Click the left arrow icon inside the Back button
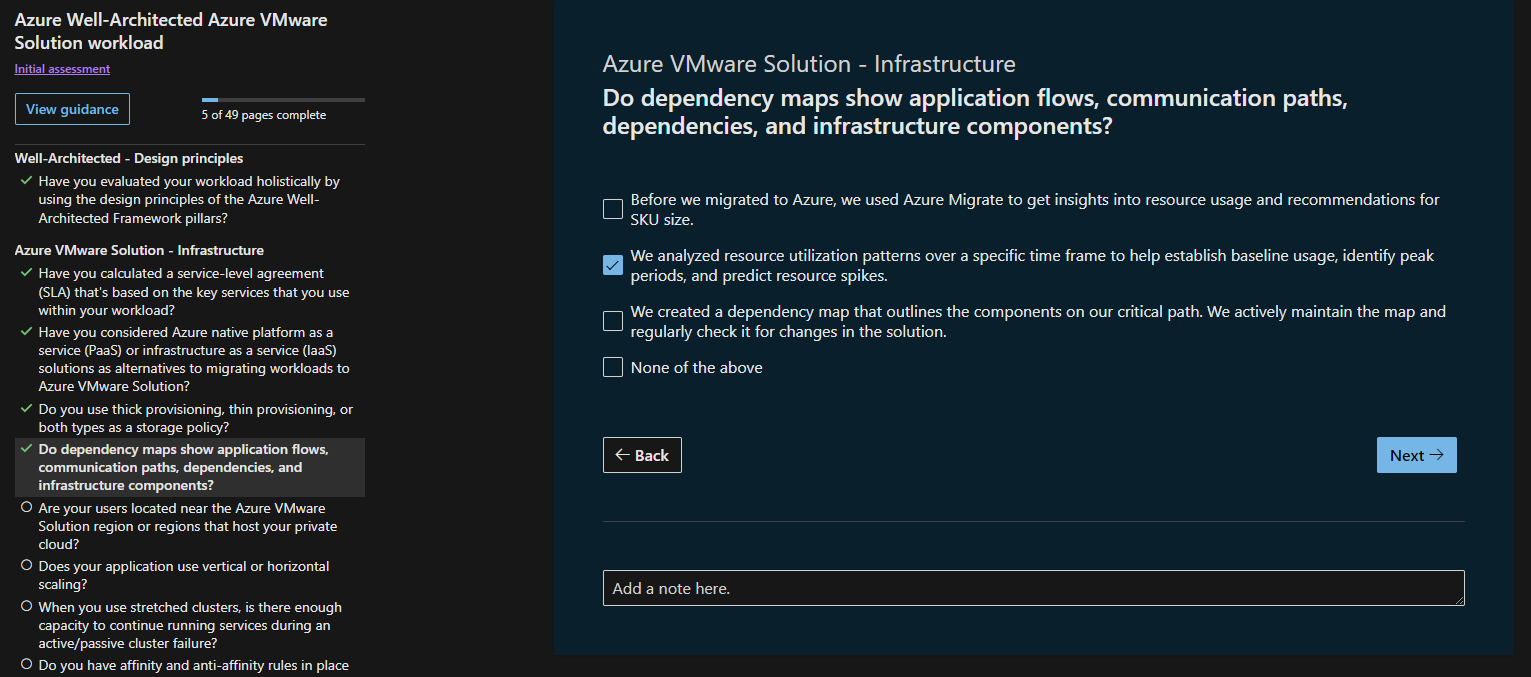This screenshot has width=1531, height=677. click(623, 455)
